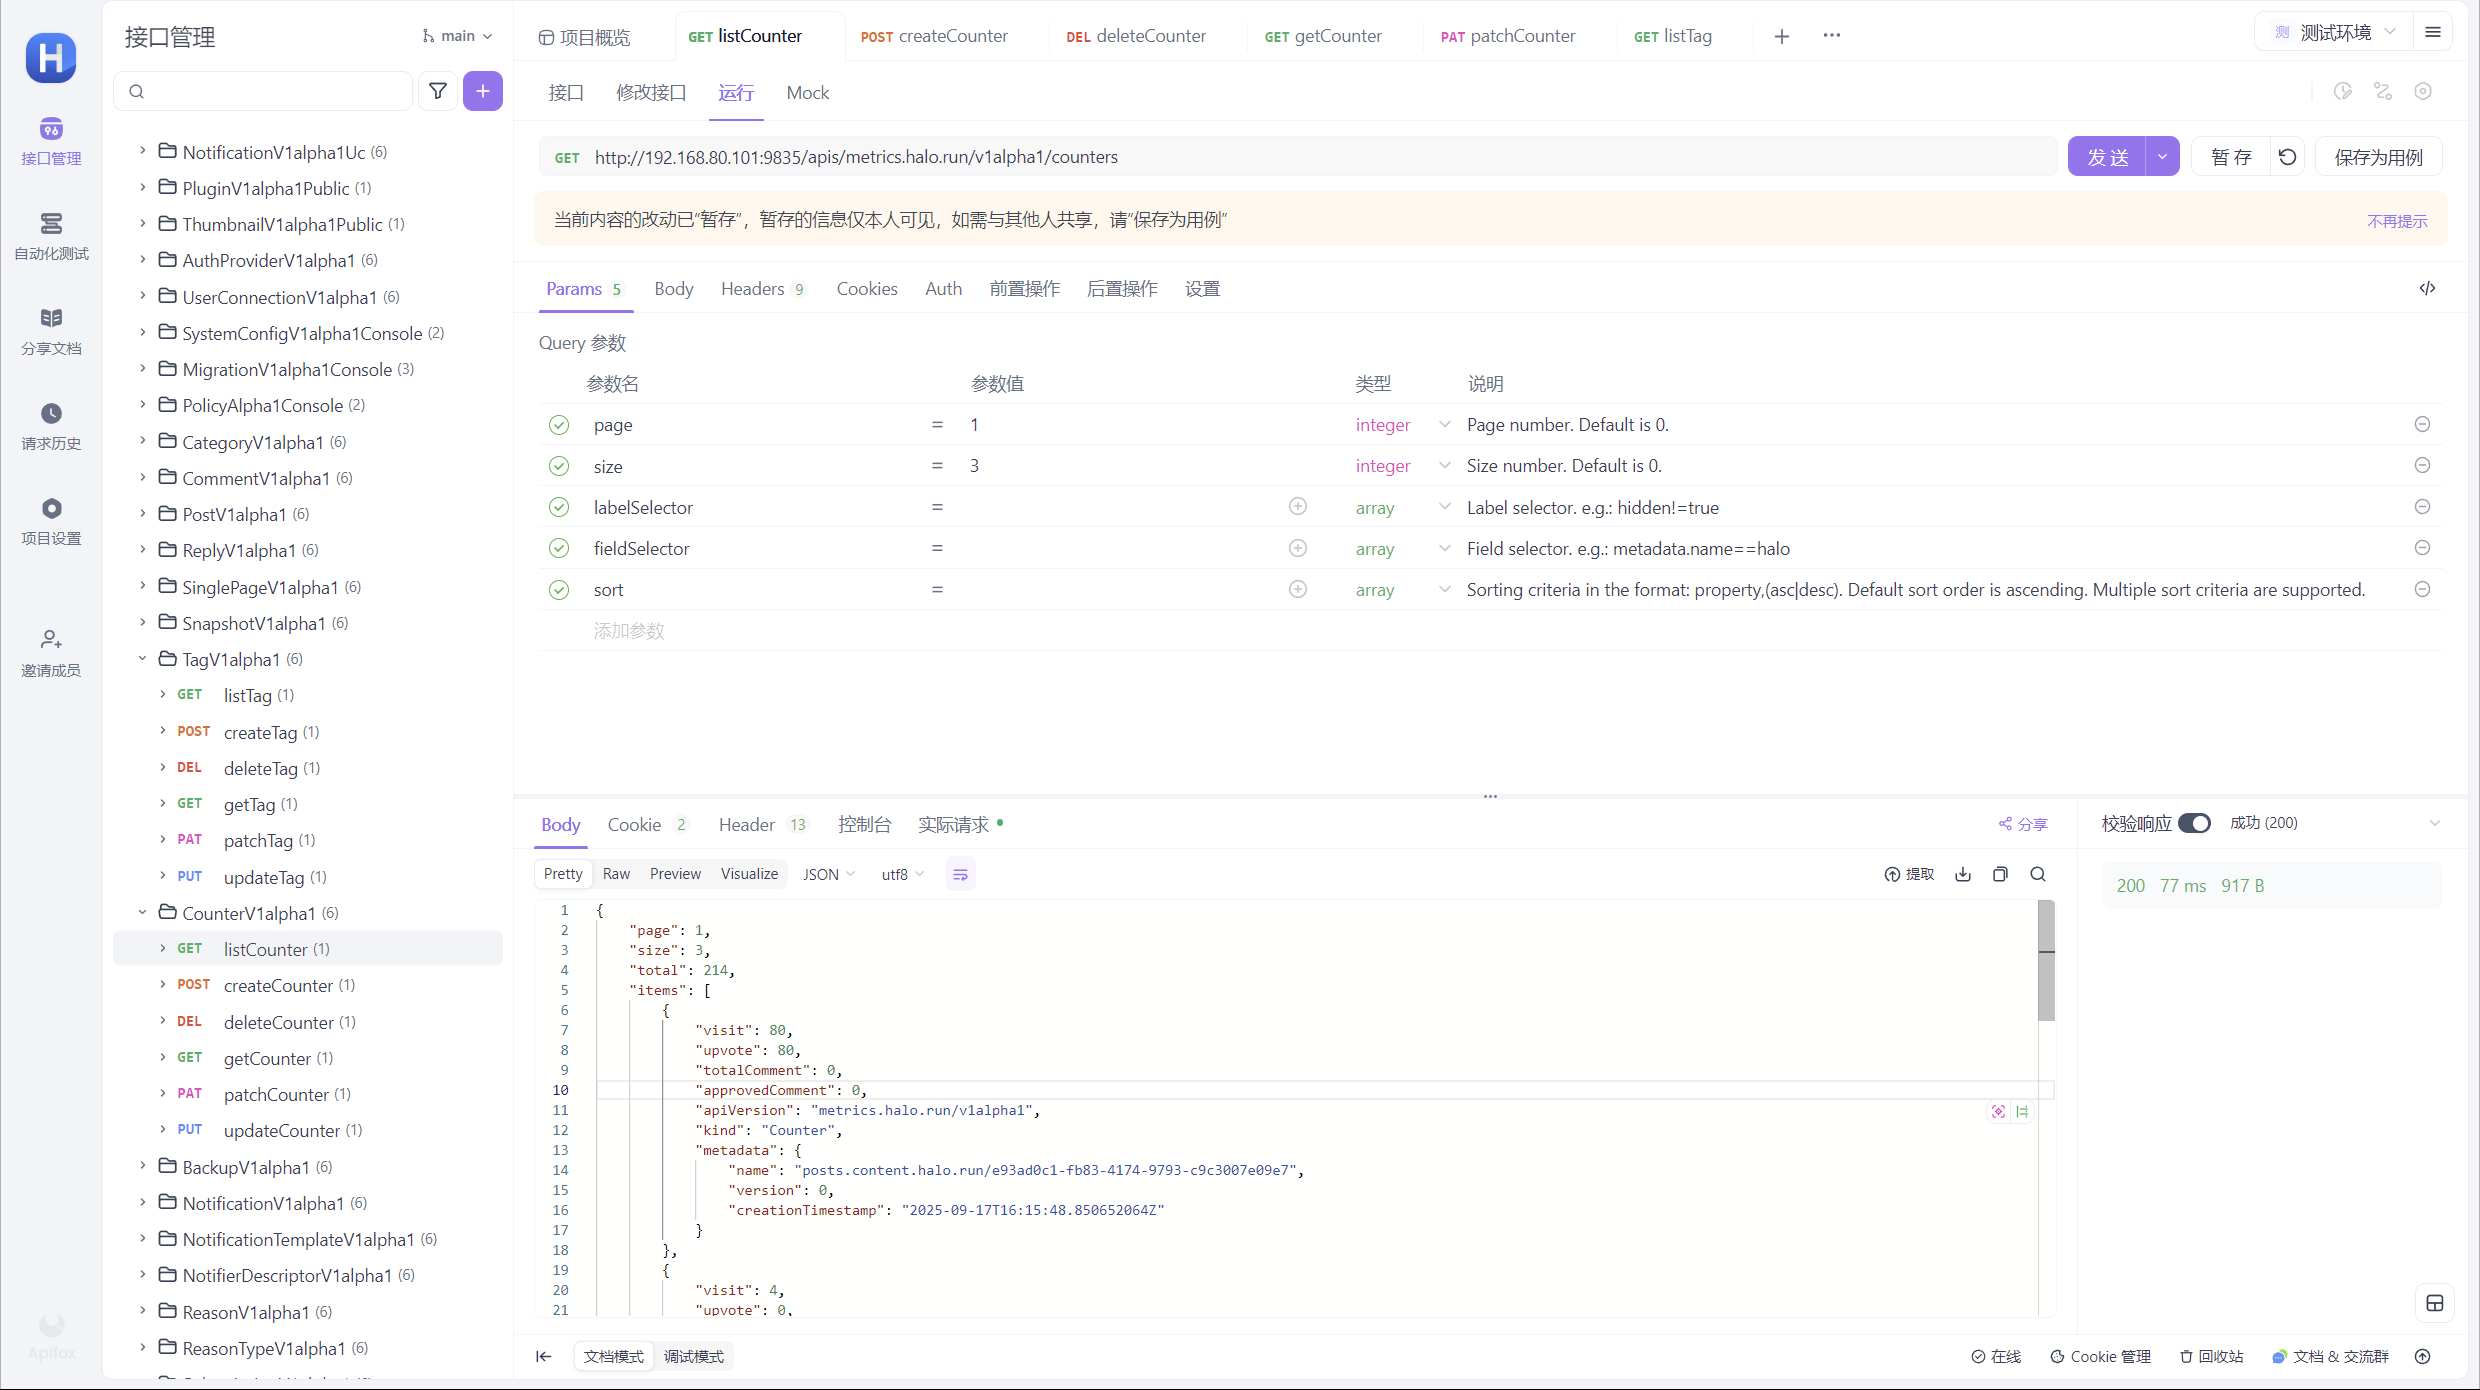Viewport: 2480px width, 1390px height.
Task: Click the reset icon next to 暂存
Action: click(2287, 157)
